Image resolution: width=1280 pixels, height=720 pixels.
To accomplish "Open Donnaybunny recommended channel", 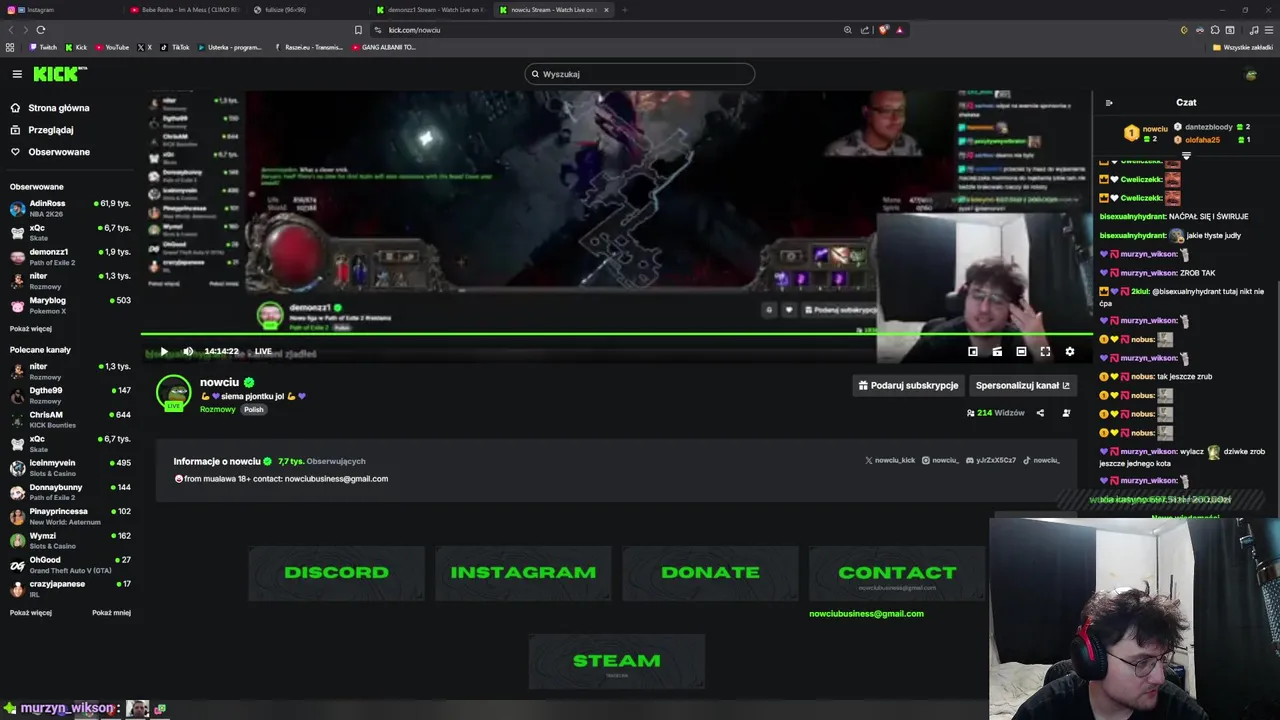I will 68,492.
